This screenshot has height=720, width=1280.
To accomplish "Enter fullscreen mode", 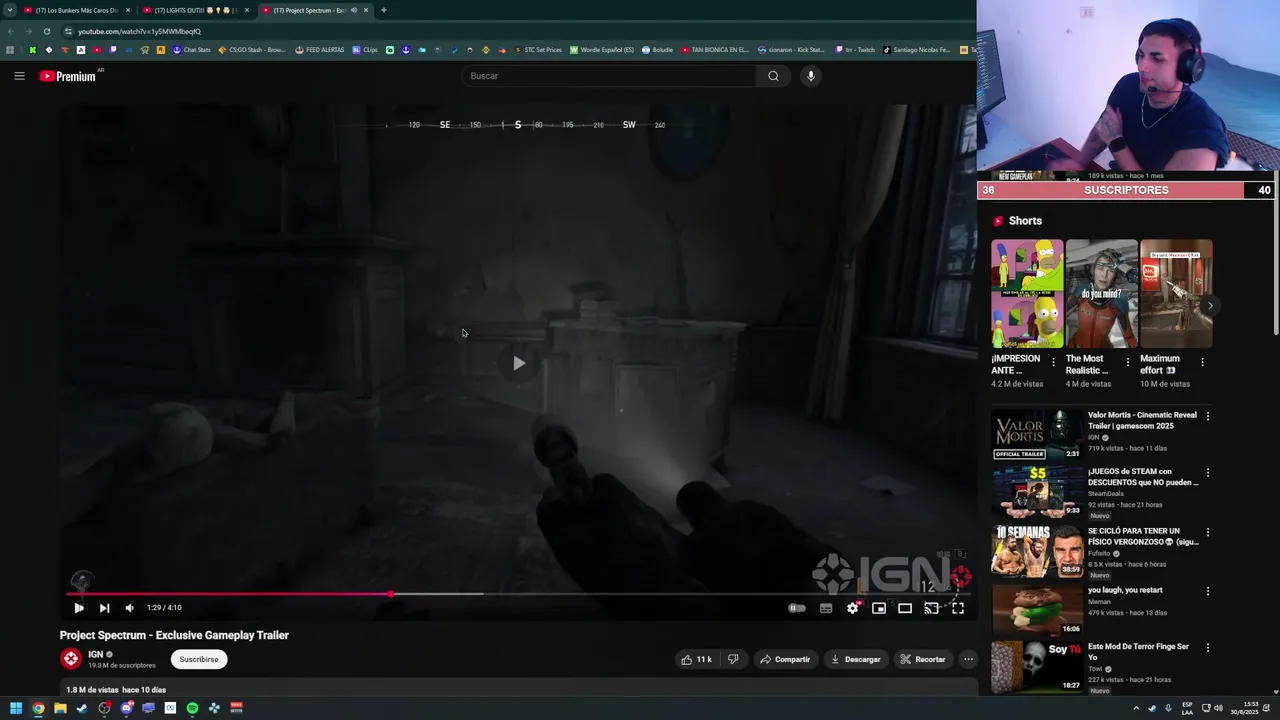I will point(958,608).
